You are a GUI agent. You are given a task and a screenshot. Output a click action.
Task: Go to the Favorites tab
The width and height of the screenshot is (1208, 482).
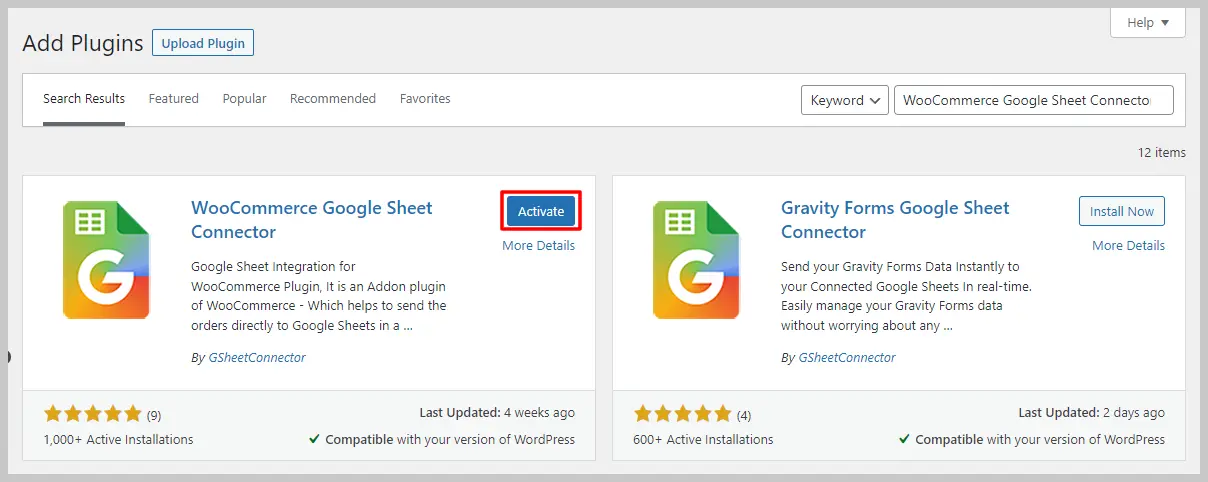[x=425, y=99]
